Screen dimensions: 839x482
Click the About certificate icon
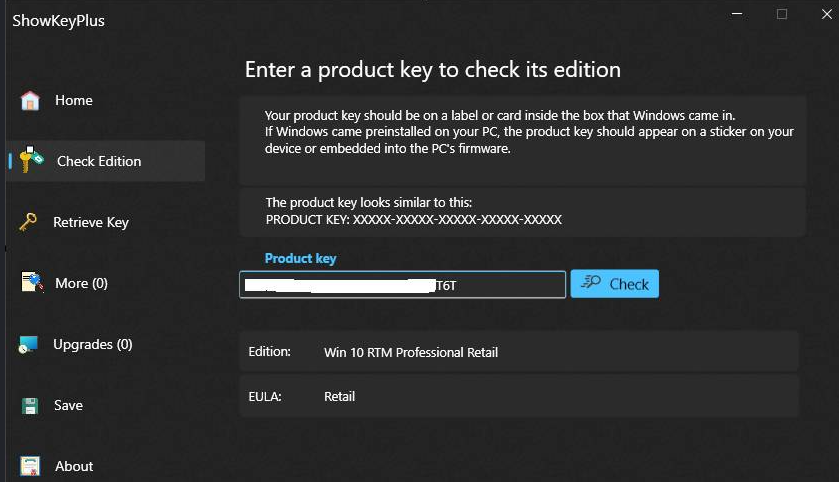(x=30, y=466)
